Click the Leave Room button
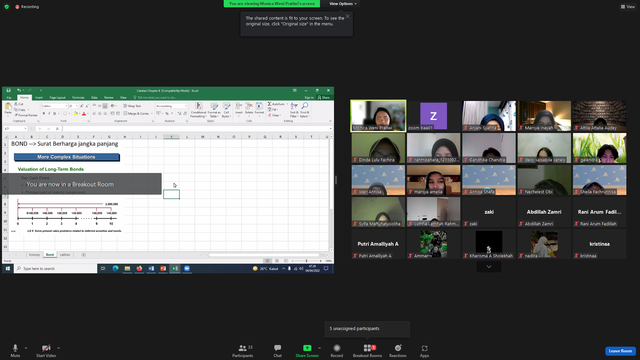 tap(620, 351)
